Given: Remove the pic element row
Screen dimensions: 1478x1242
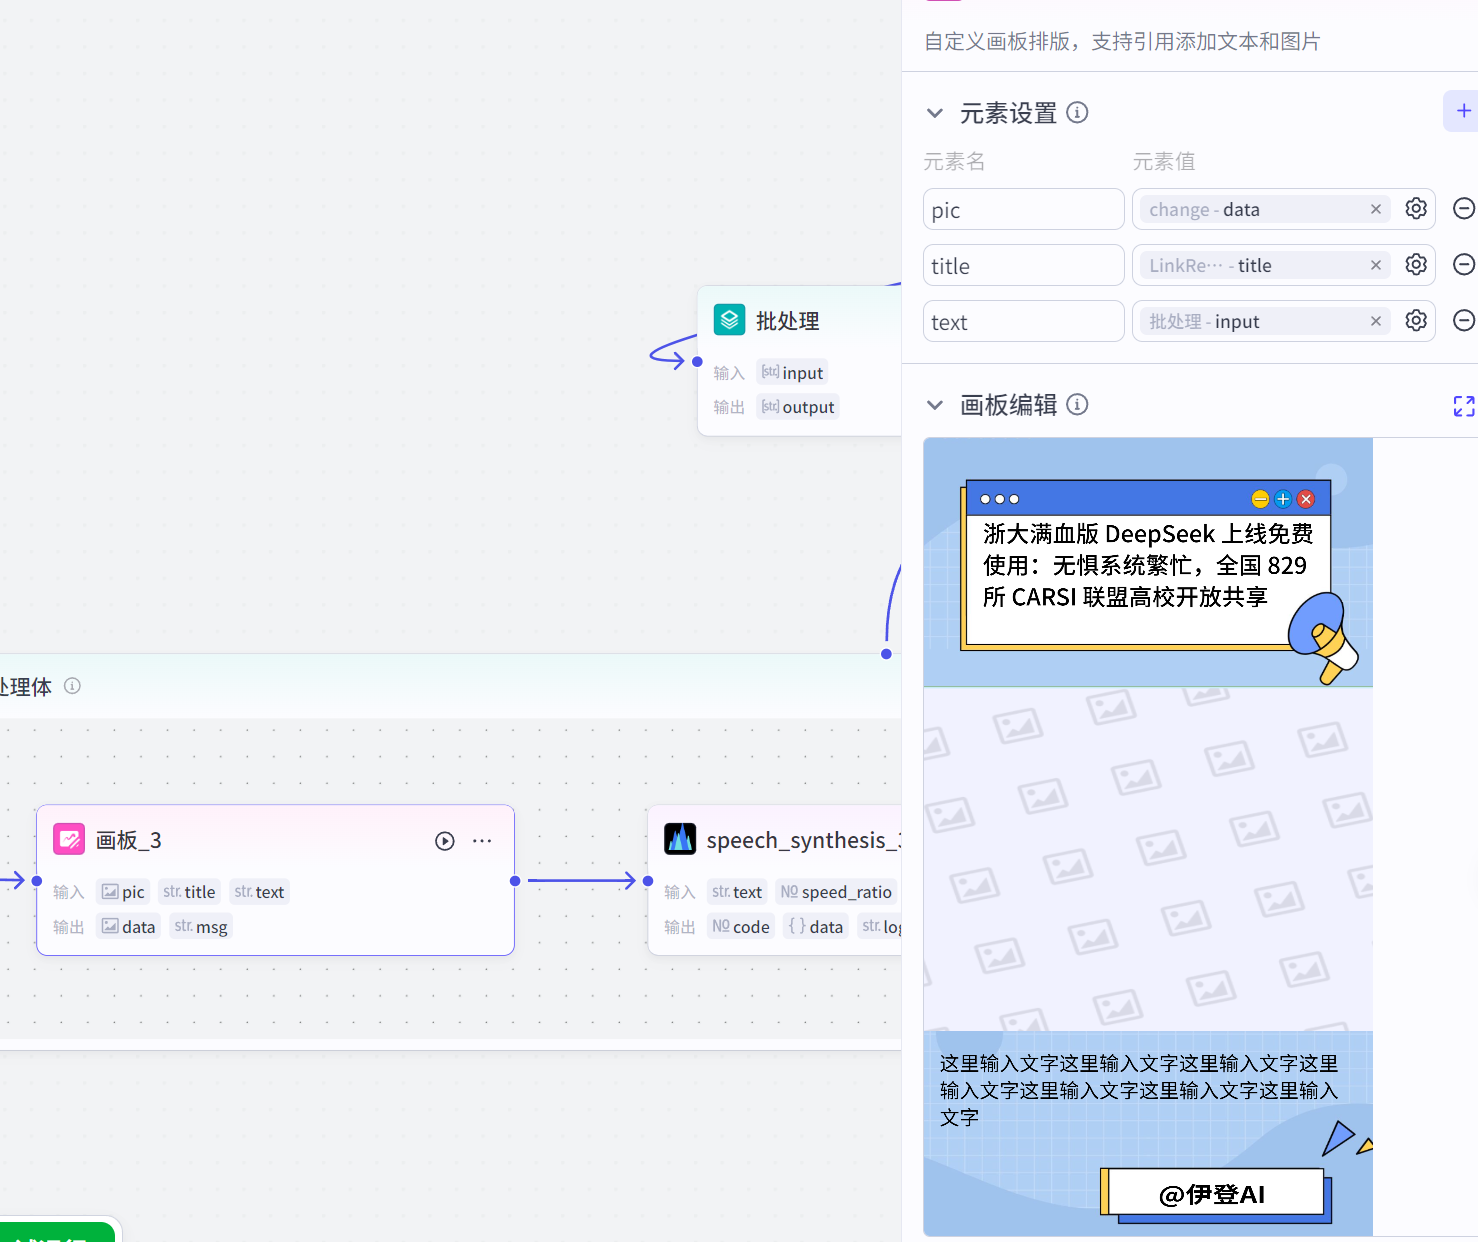Looking at the screenshot, I should [1464, 209].
